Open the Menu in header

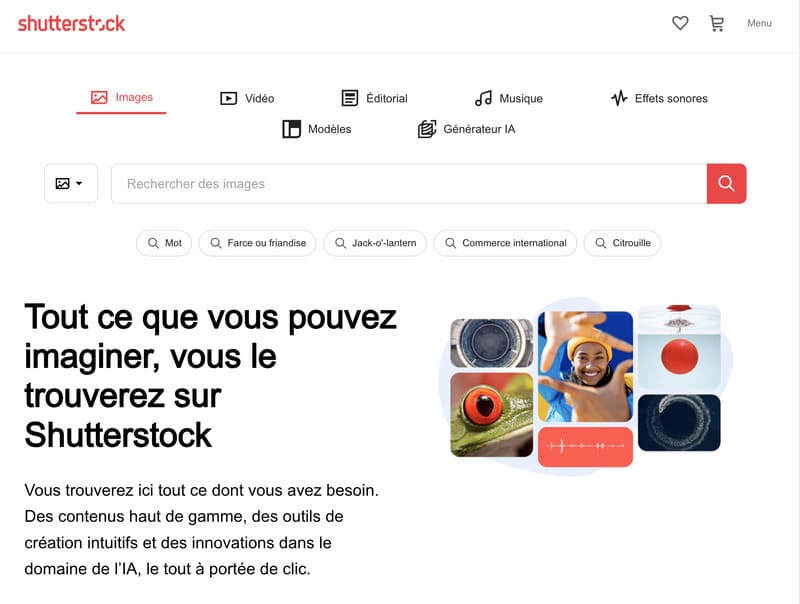click(x=759, y=23)
